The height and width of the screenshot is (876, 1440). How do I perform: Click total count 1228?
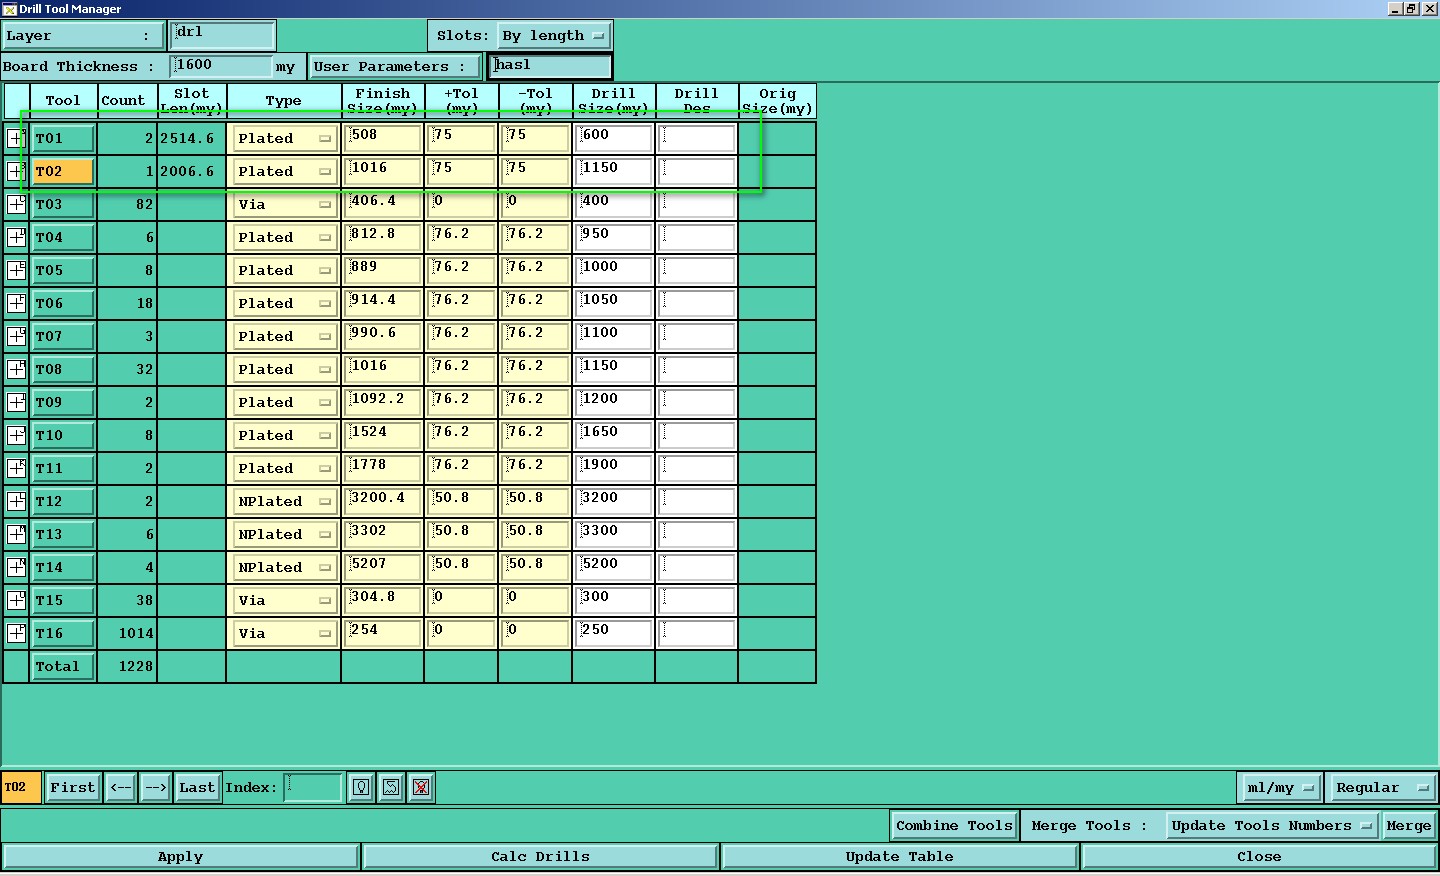pyautogui.click(x=136, y=666)
